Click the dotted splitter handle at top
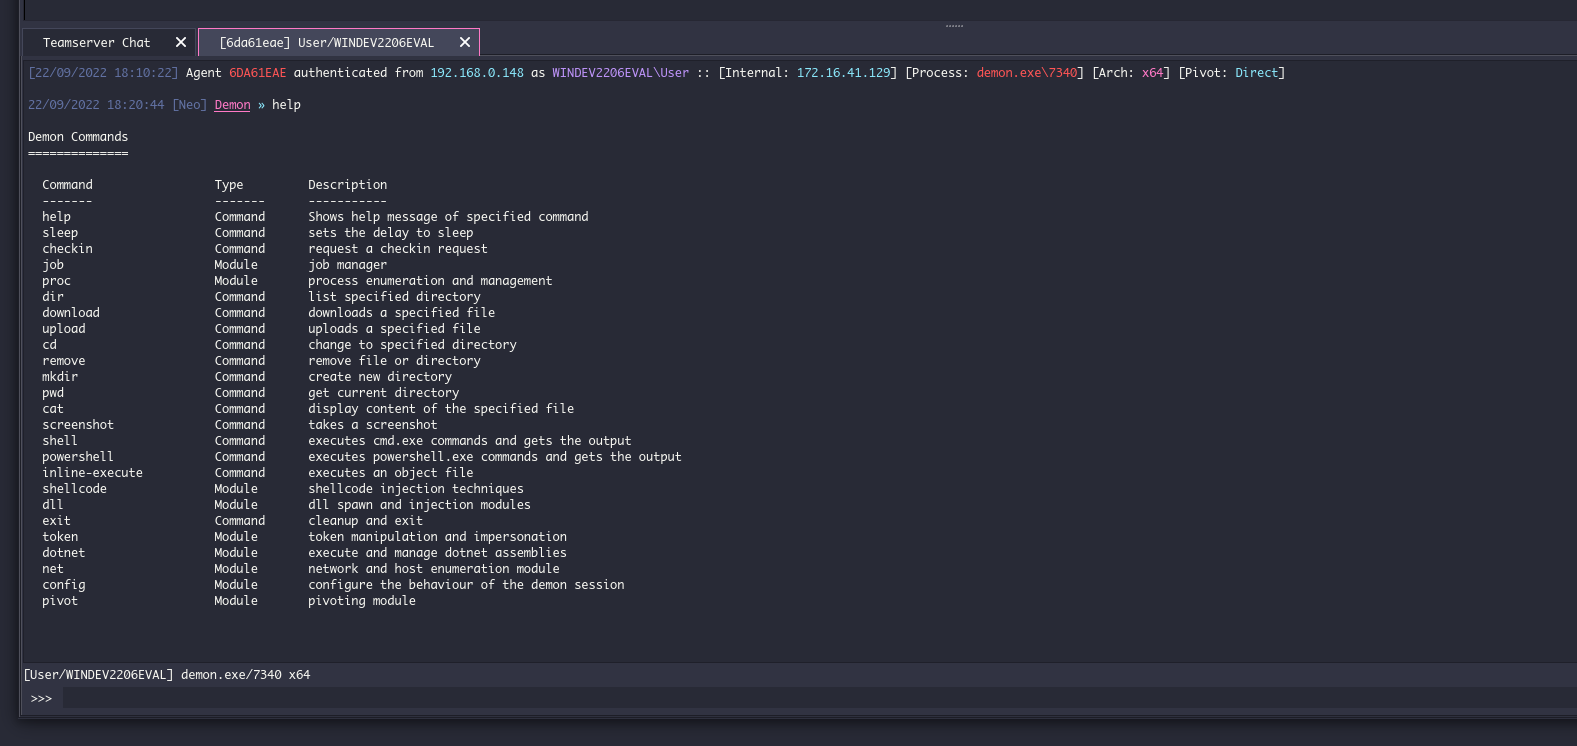Screen dimensions: 1577x746 pyautogui.click(x=954, y=26)
